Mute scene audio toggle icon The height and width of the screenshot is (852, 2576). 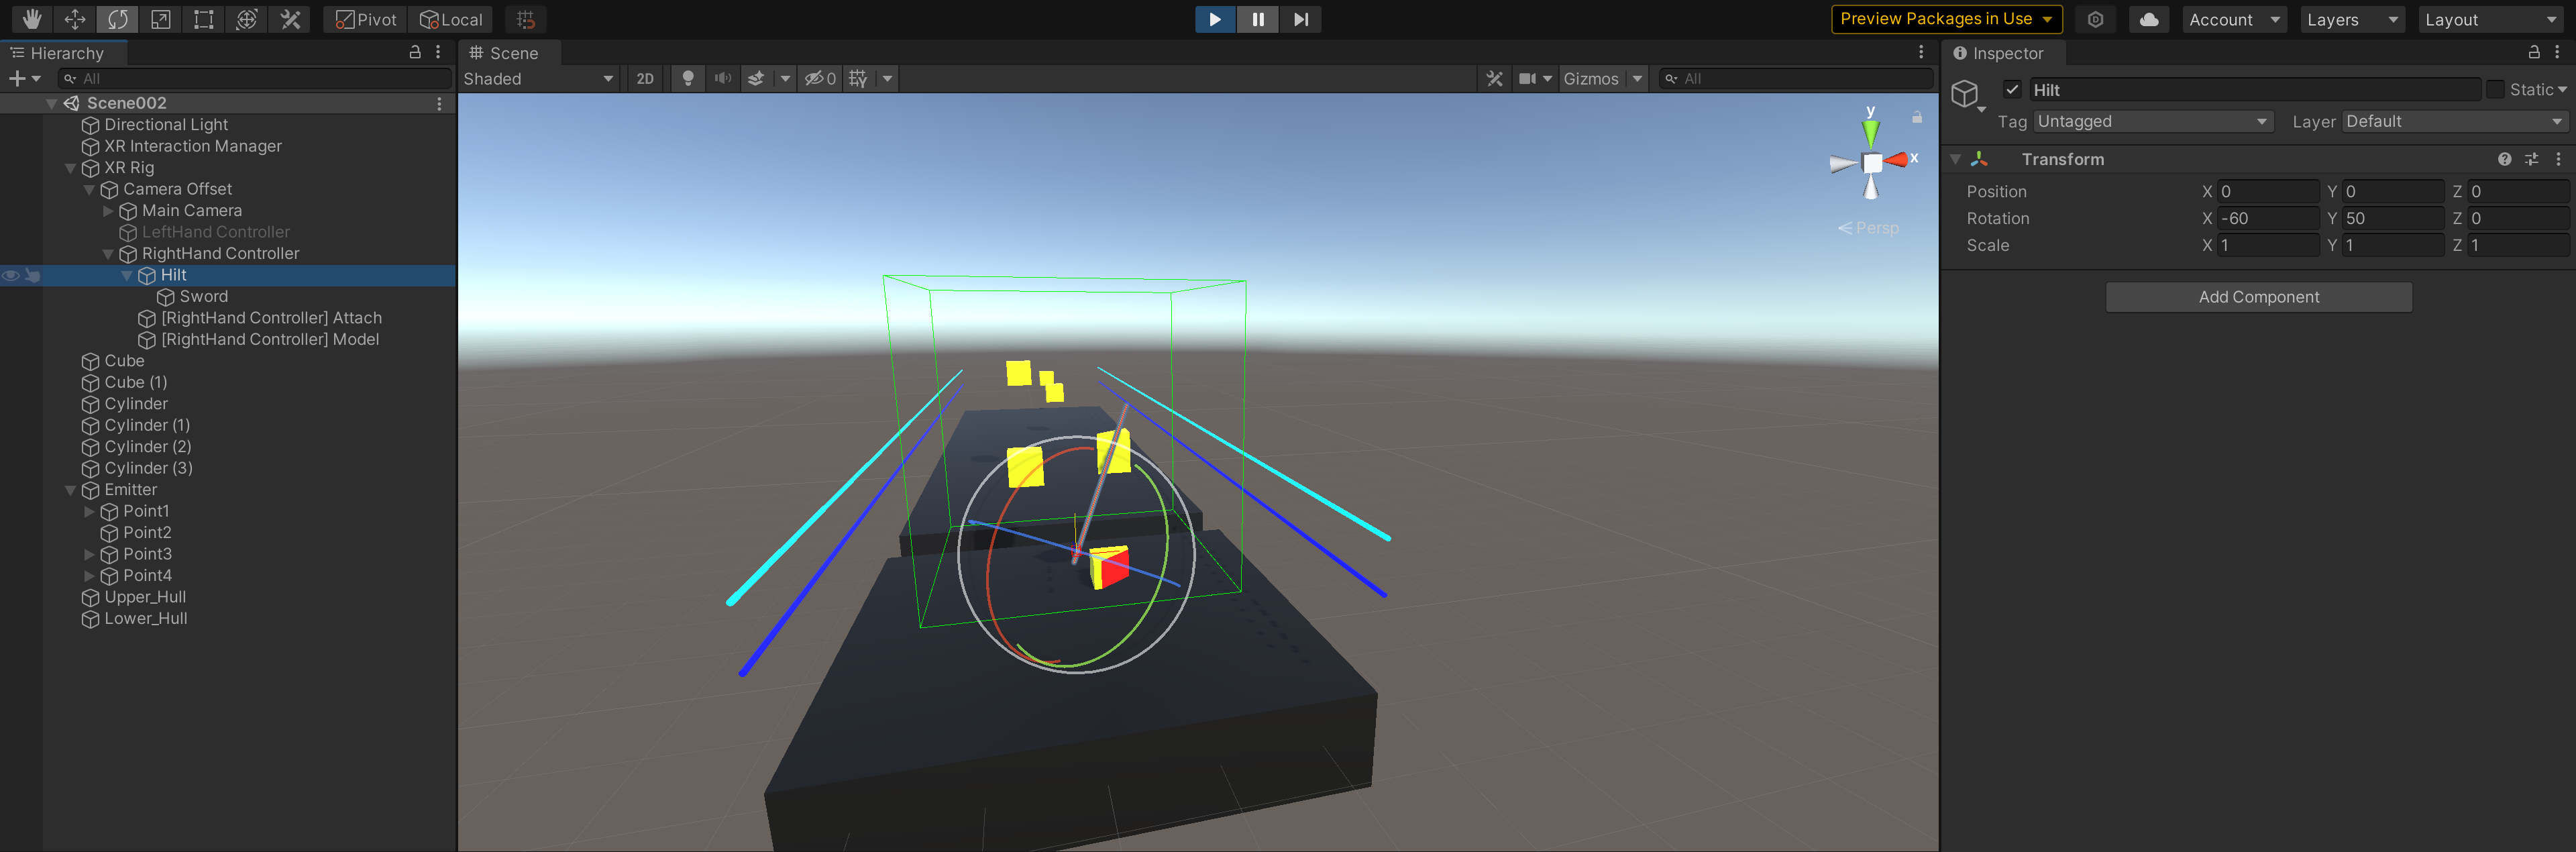[722, 78]
